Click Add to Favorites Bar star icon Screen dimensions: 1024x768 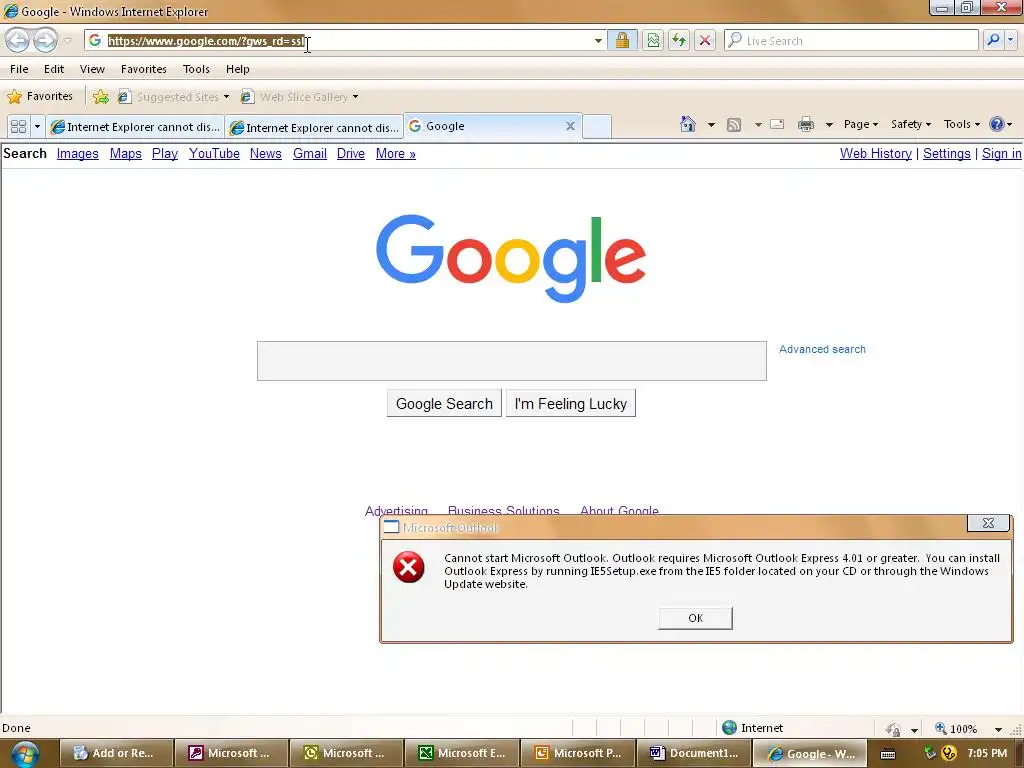[101, 97]
